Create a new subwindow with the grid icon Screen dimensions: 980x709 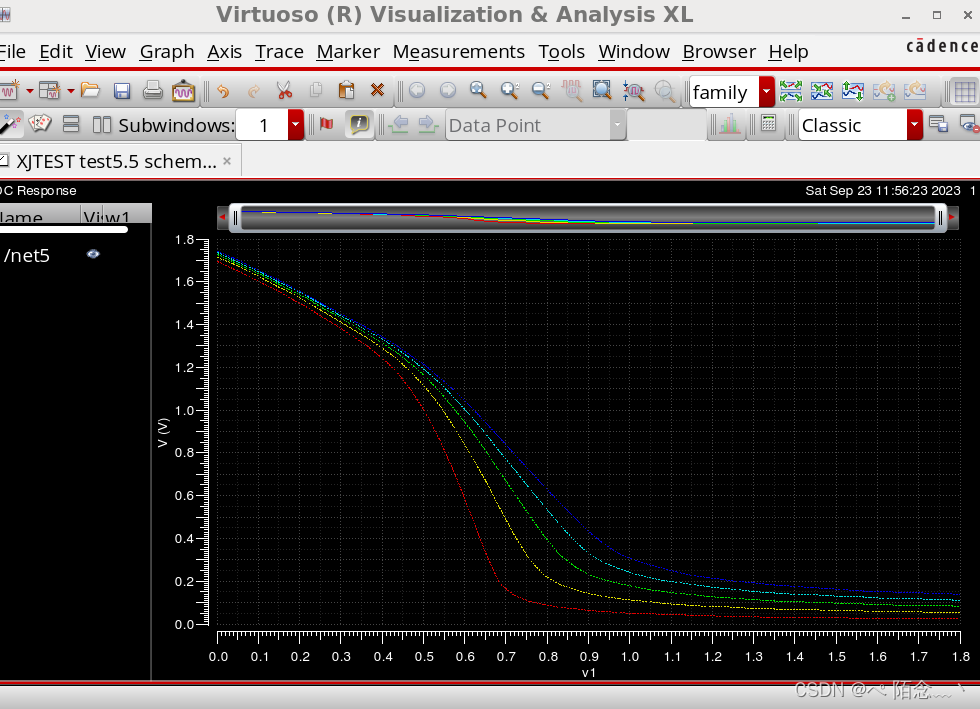49,91
